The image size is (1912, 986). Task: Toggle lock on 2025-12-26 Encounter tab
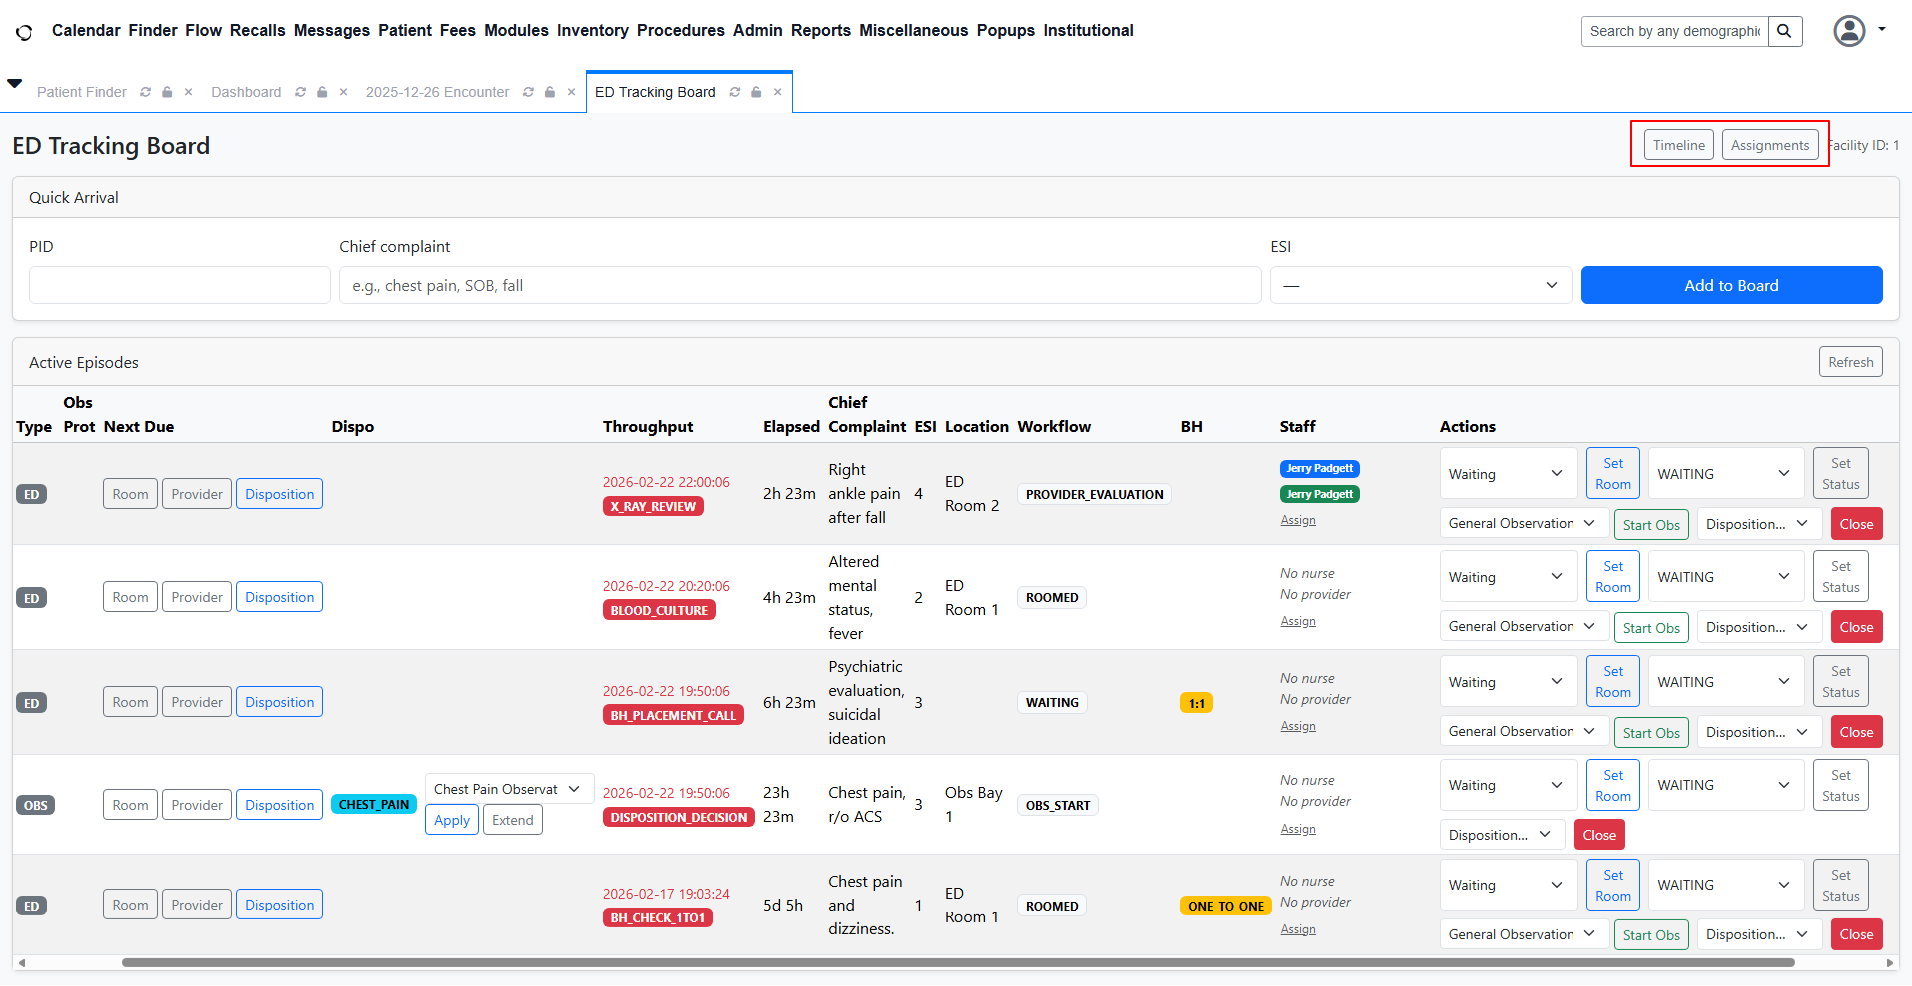pyautogui.click(x=550, y=92)
